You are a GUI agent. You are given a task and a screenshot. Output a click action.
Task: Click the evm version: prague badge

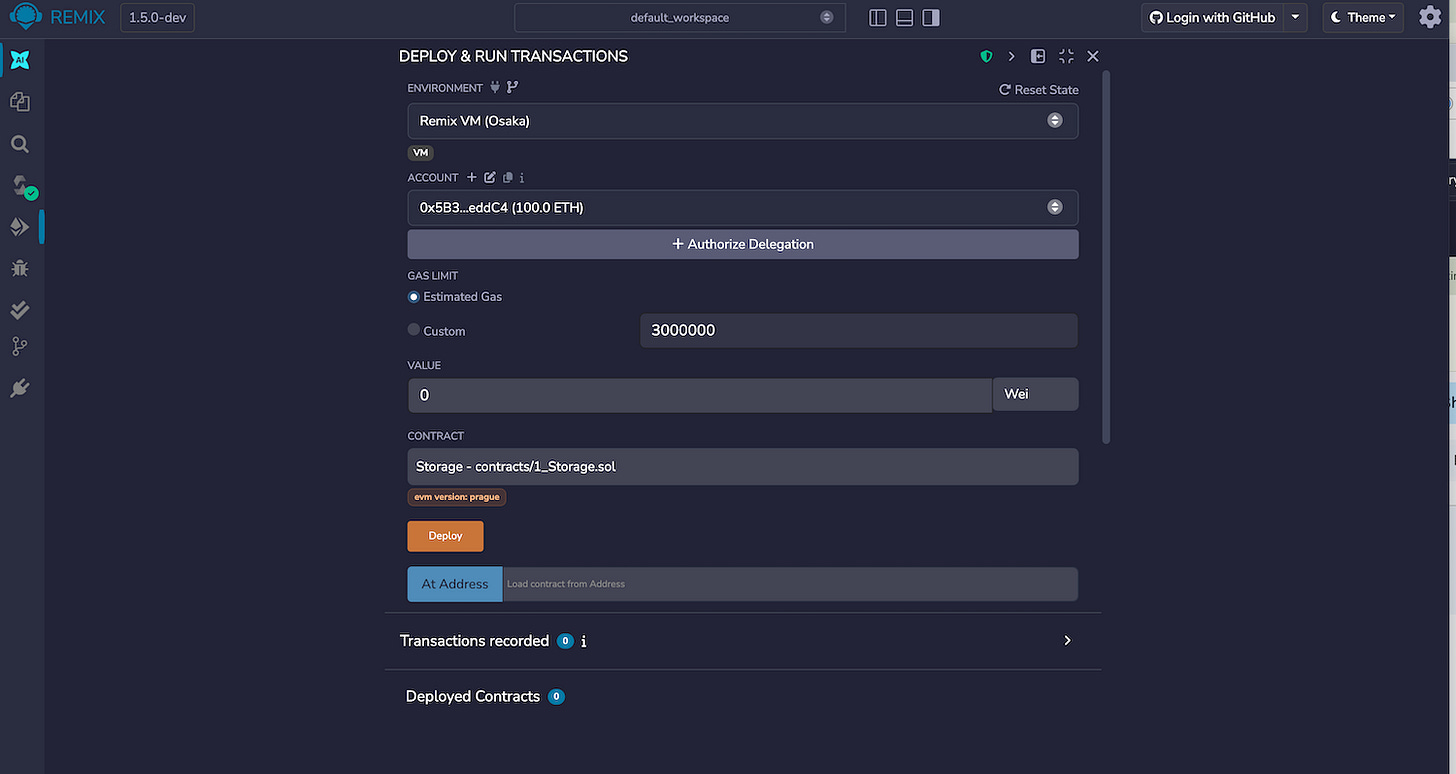click(x=457, y=497)
